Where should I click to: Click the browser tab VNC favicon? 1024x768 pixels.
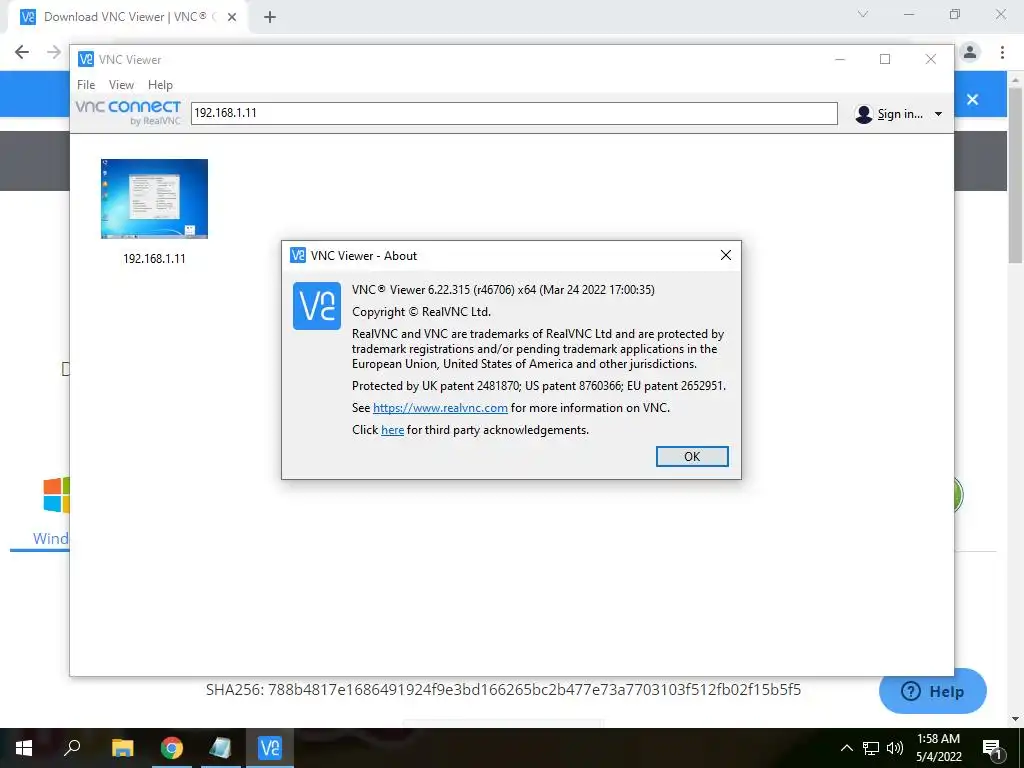coord(27,17)
